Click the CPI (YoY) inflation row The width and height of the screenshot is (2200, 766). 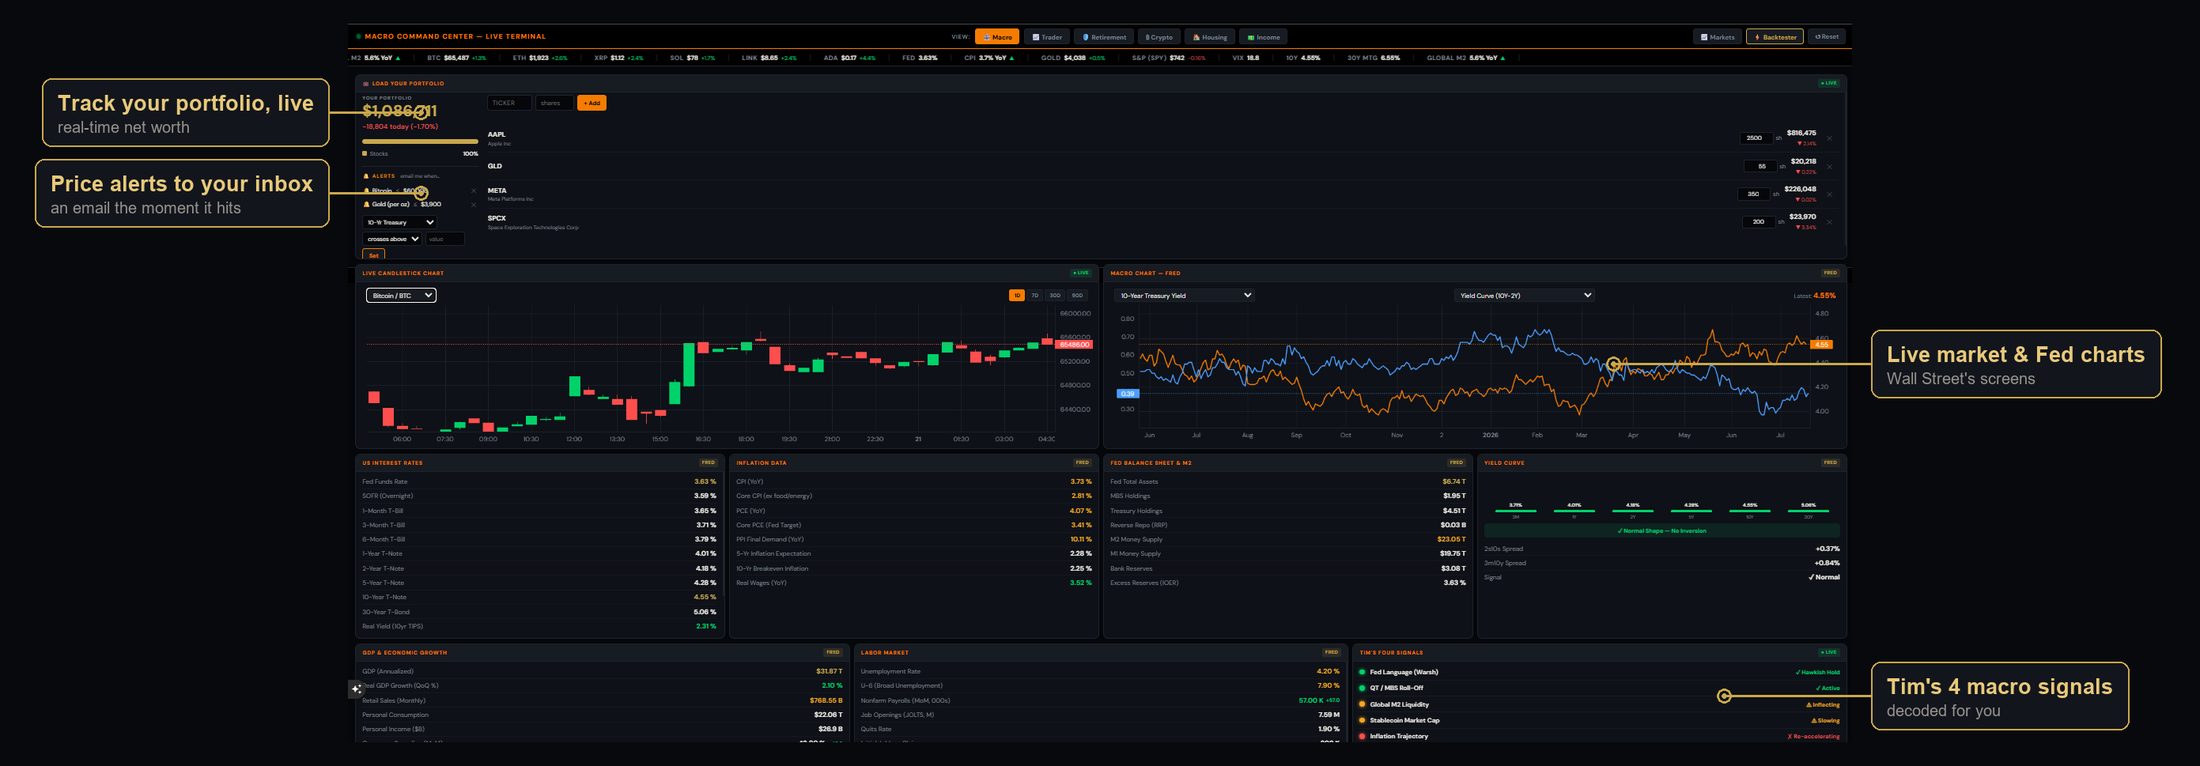coord(914,482)
